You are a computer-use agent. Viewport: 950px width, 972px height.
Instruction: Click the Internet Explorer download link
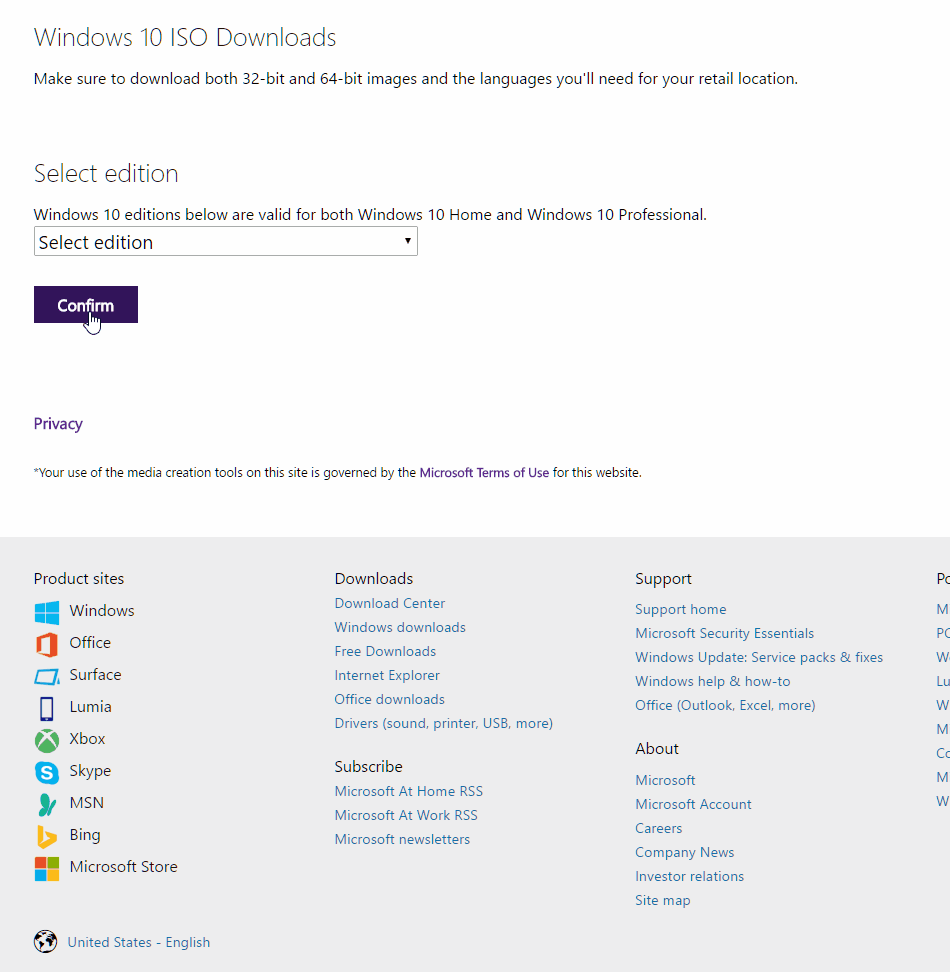387,675
